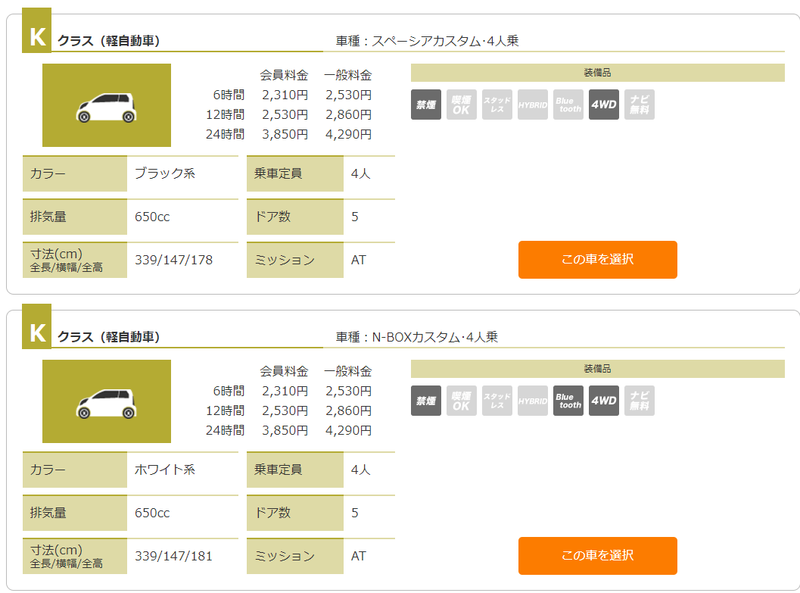
Task: Click the 車種：N-BOXカスタム·4人乗 title
Action: click(417, 337)
